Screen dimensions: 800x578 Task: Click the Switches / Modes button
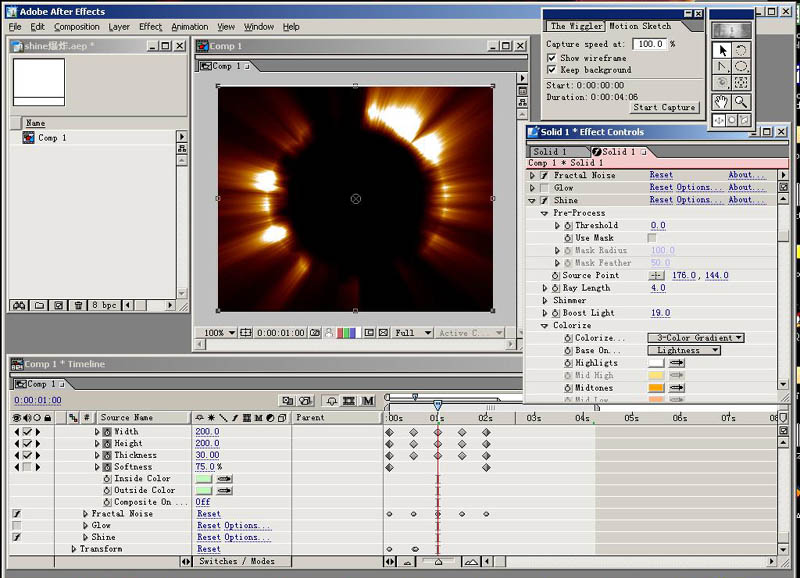237,561
